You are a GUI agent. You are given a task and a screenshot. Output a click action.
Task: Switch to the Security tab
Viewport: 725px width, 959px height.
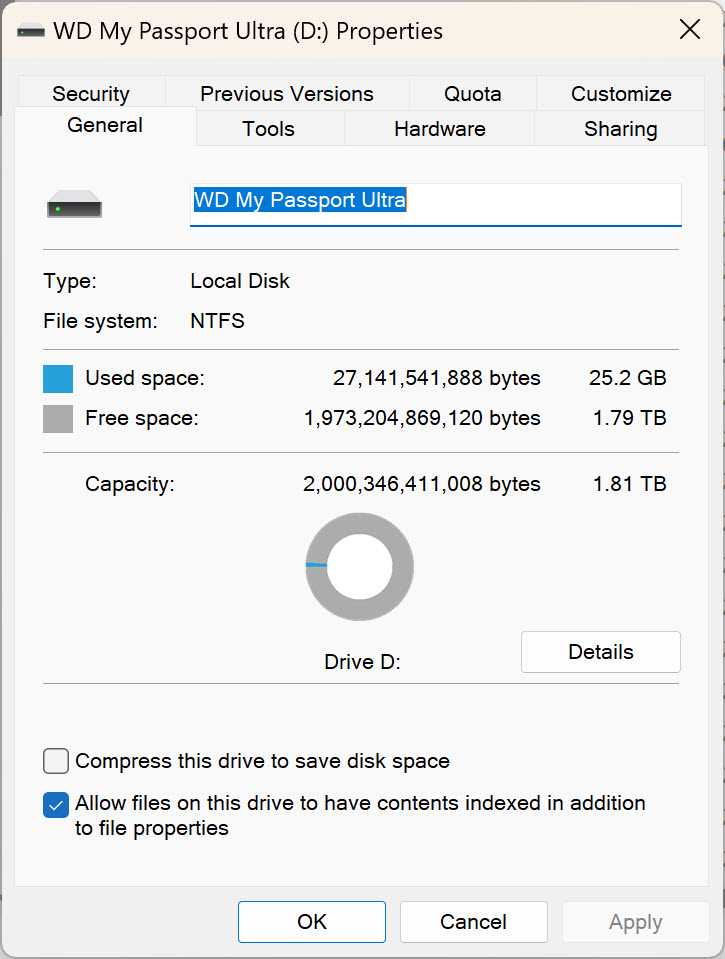tap(91, 94)
